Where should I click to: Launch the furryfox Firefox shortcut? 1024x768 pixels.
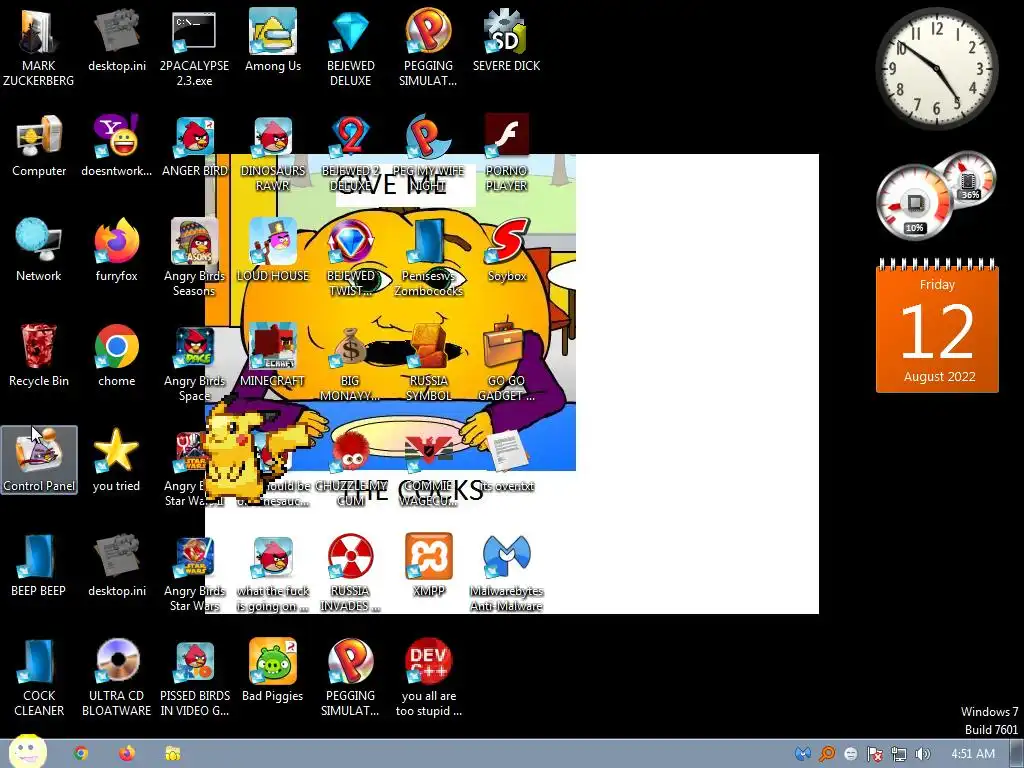(x=116, y=251)
